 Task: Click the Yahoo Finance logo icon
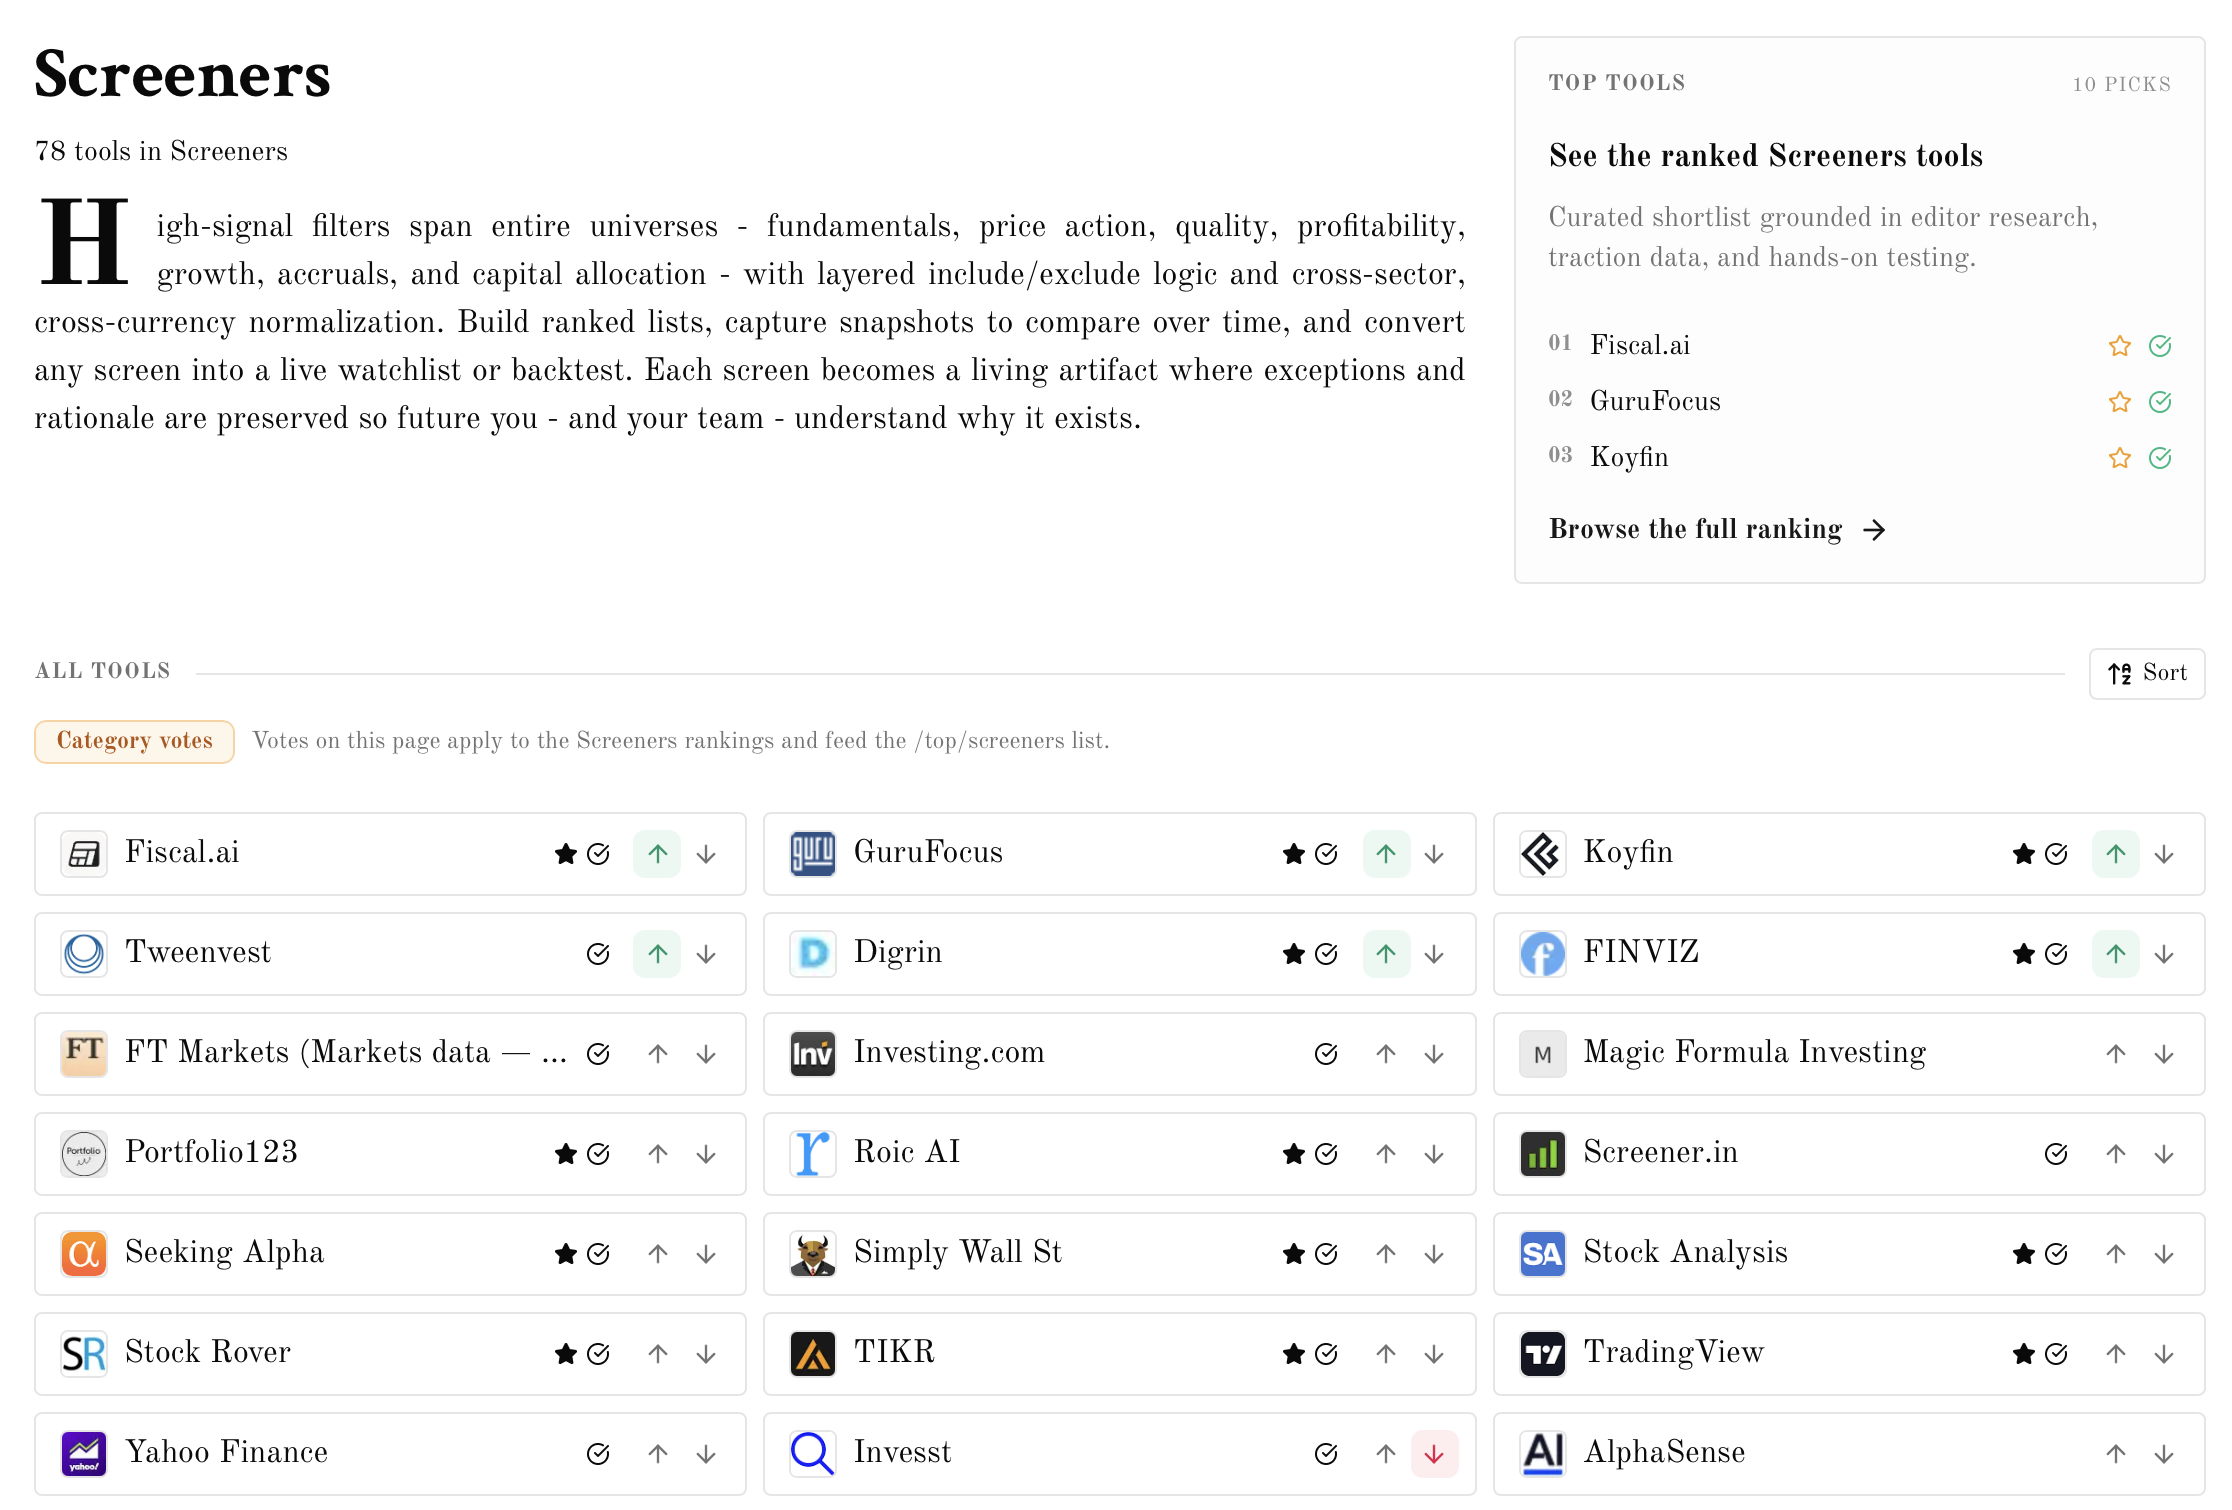(84, 1454)
